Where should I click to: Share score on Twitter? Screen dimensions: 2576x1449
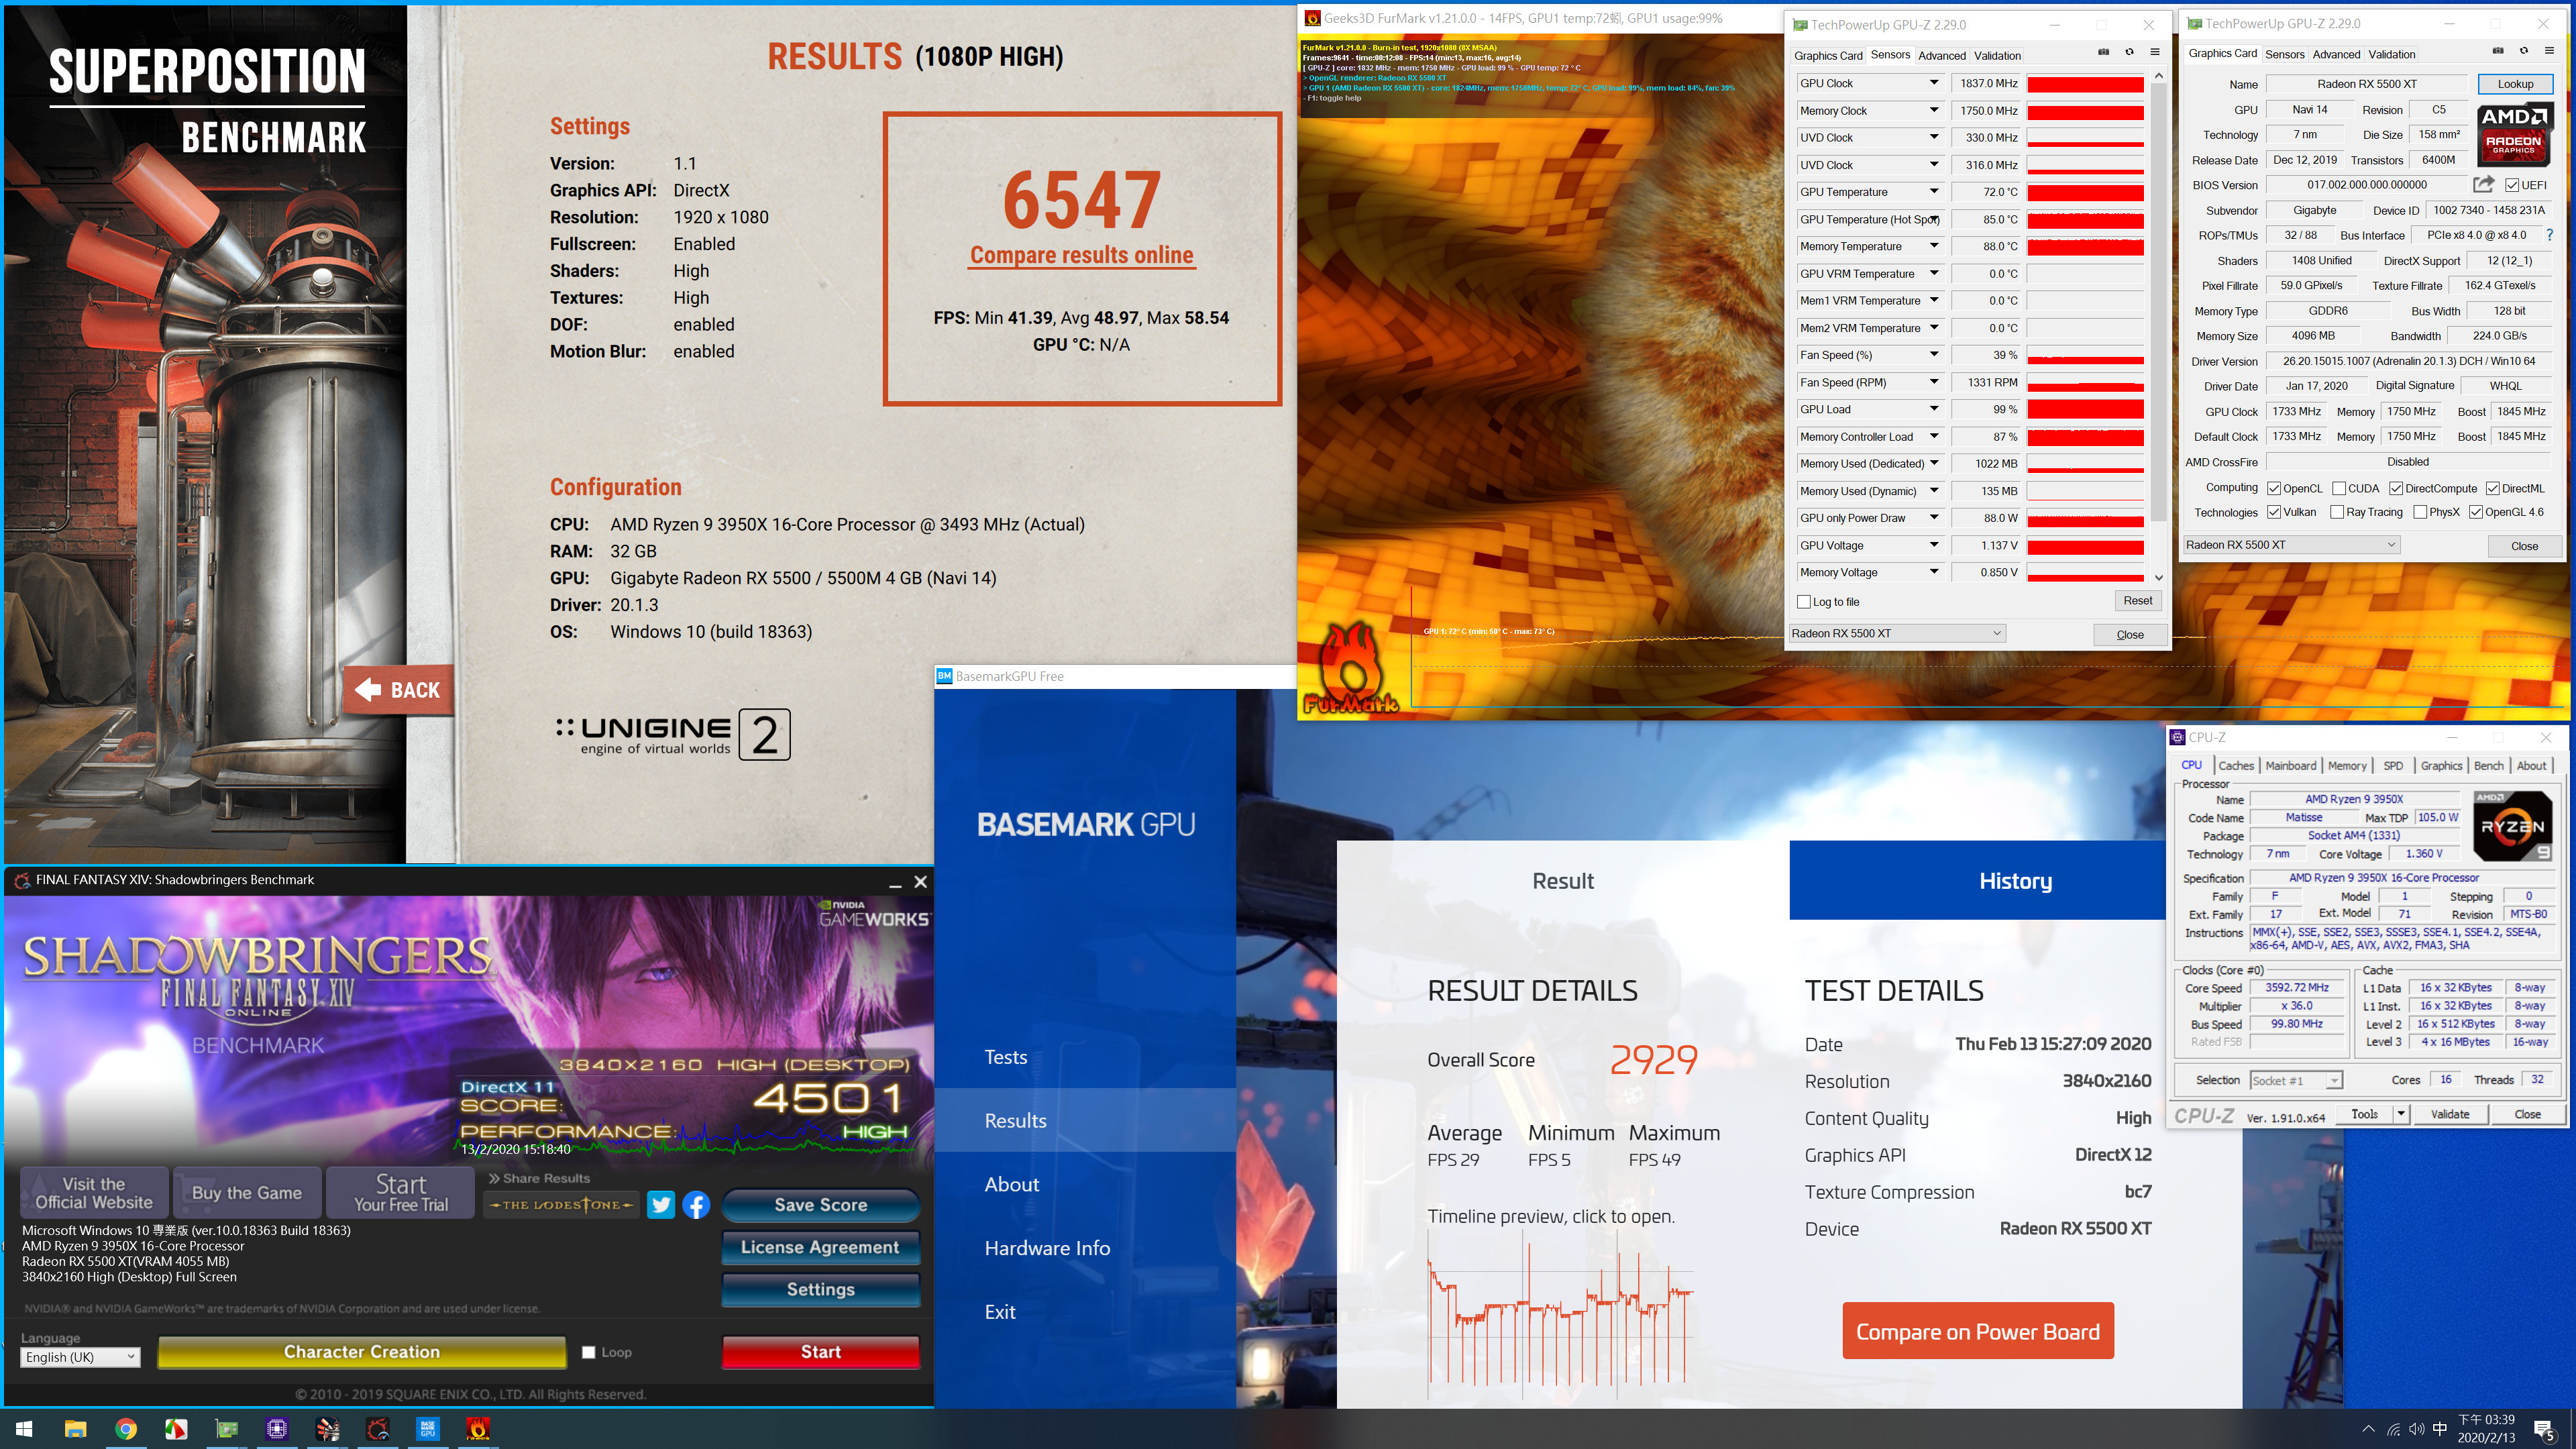click(661, 1205)
